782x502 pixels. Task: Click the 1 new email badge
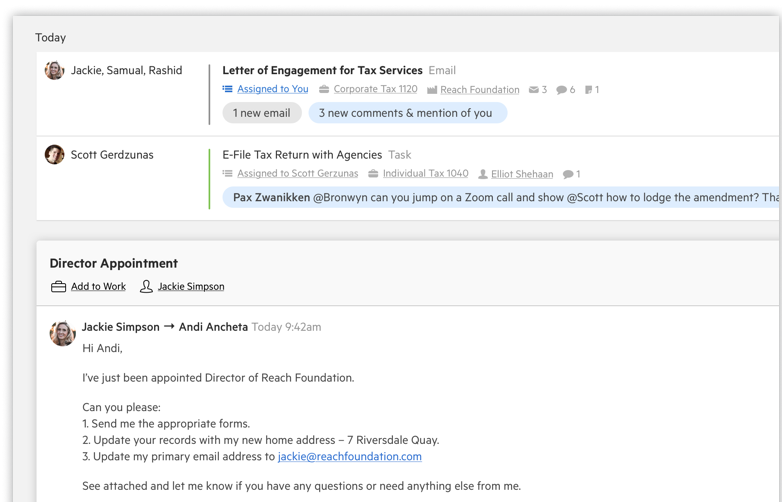pos(261,113)
